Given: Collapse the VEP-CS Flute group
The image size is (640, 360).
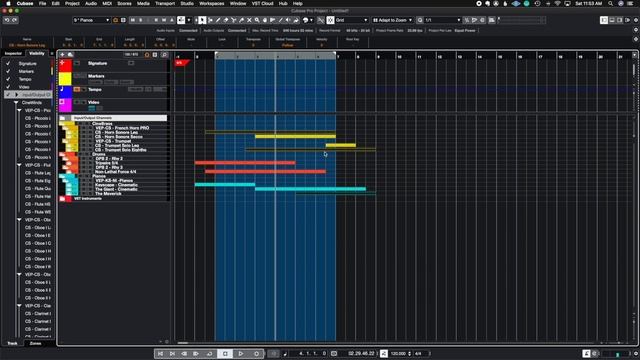Looking at the screenshot, I should point(19,165).
